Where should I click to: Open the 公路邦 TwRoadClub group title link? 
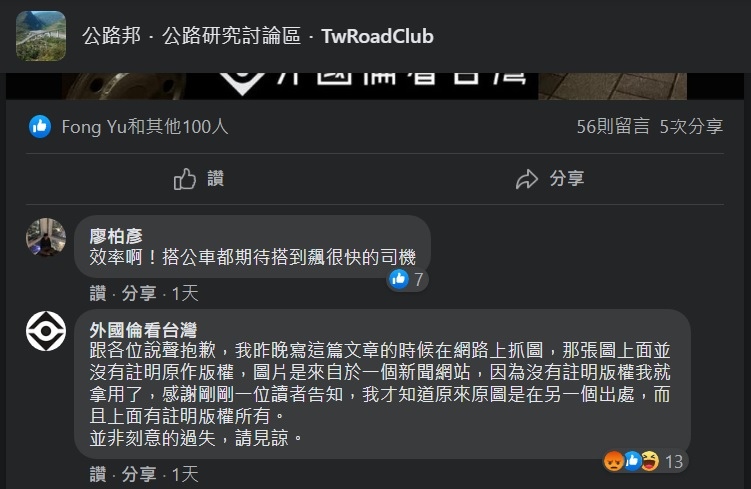click(258, 36)
